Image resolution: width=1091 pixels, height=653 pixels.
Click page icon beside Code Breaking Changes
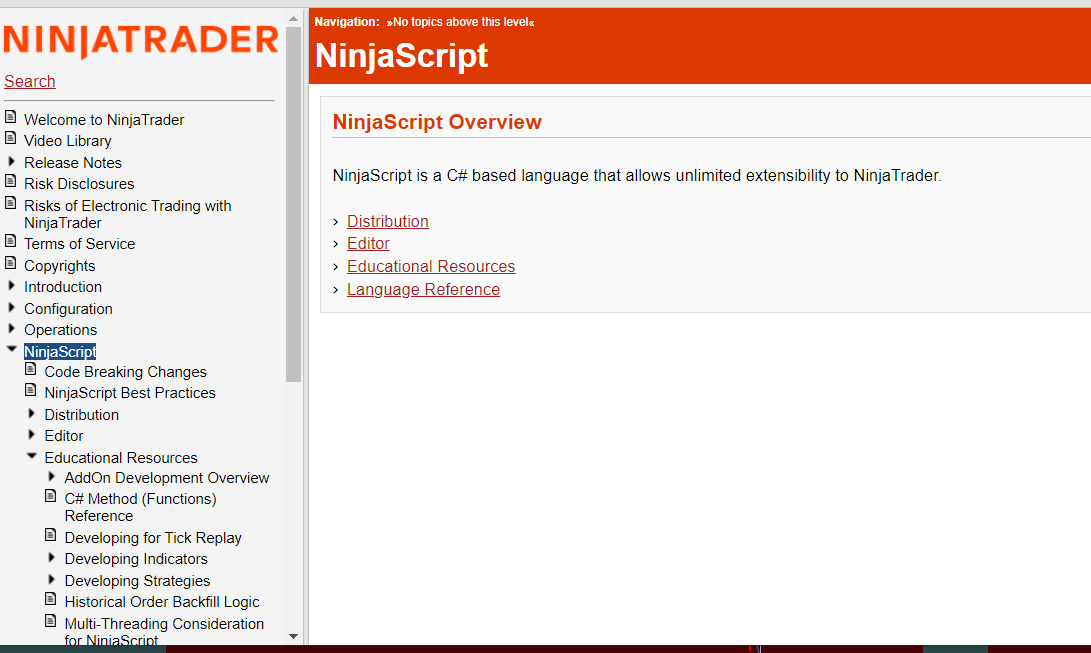[x=31, y=369]
